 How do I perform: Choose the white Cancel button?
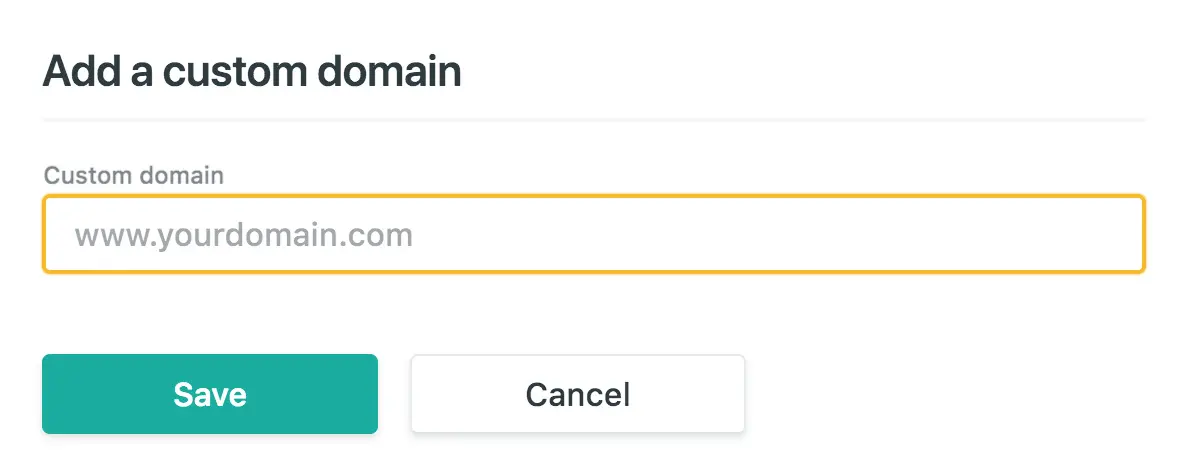point(578,394)
